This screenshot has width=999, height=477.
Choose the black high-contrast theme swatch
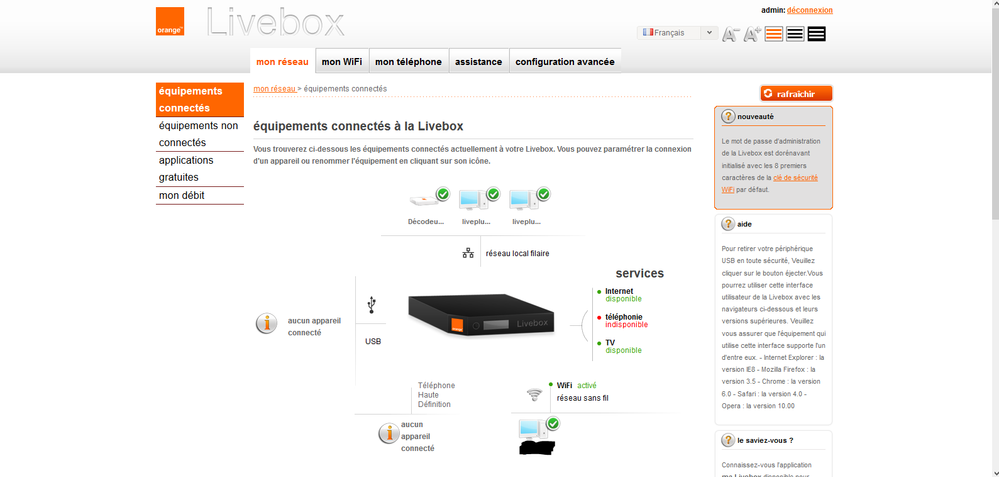coord(817,34)
